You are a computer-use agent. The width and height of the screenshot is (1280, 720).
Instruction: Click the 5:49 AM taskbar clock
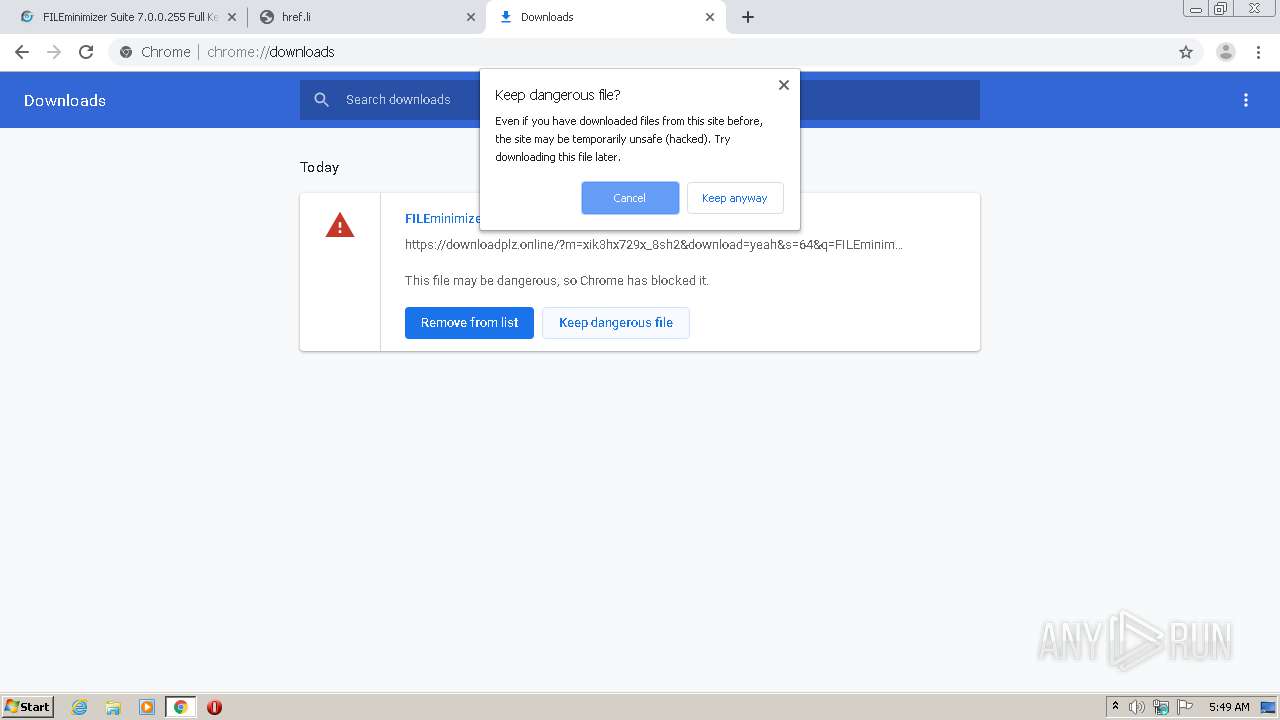1229,707
